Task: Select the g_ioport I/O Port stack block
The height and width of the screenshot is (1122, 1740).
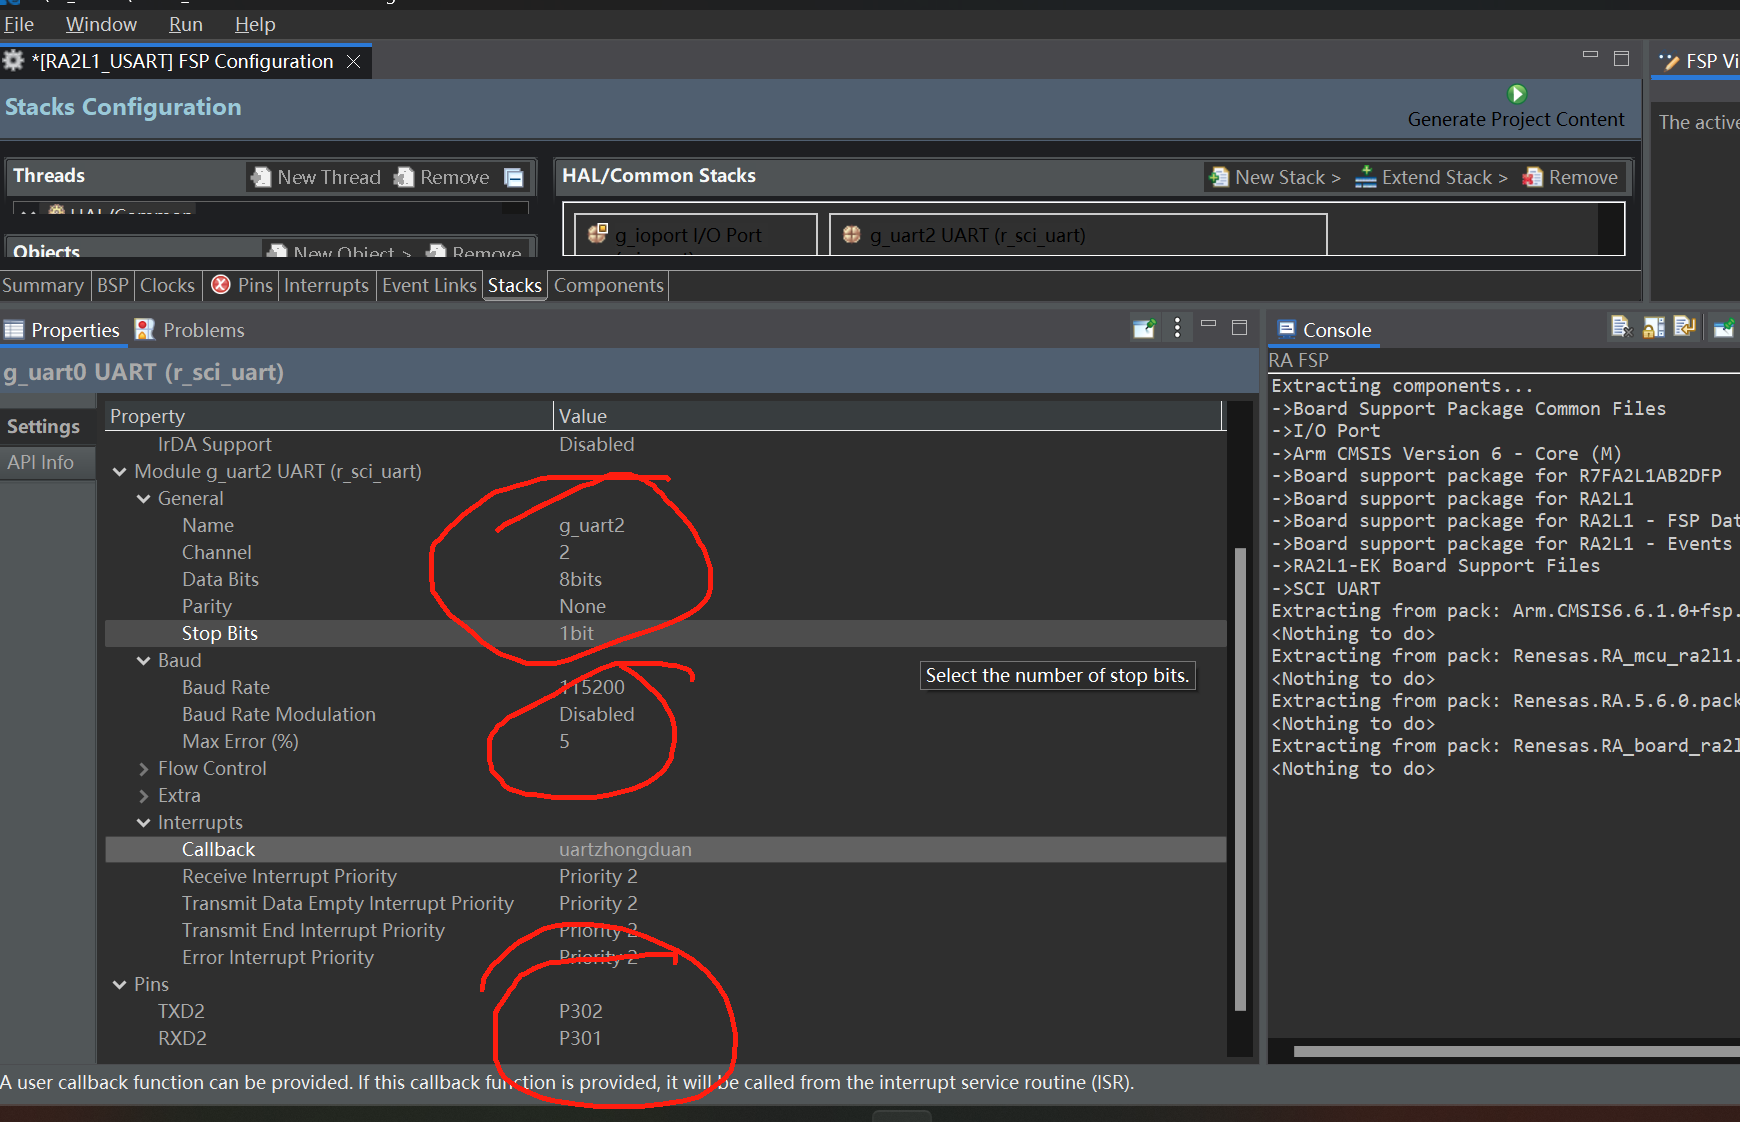Action: click(696, 235)
